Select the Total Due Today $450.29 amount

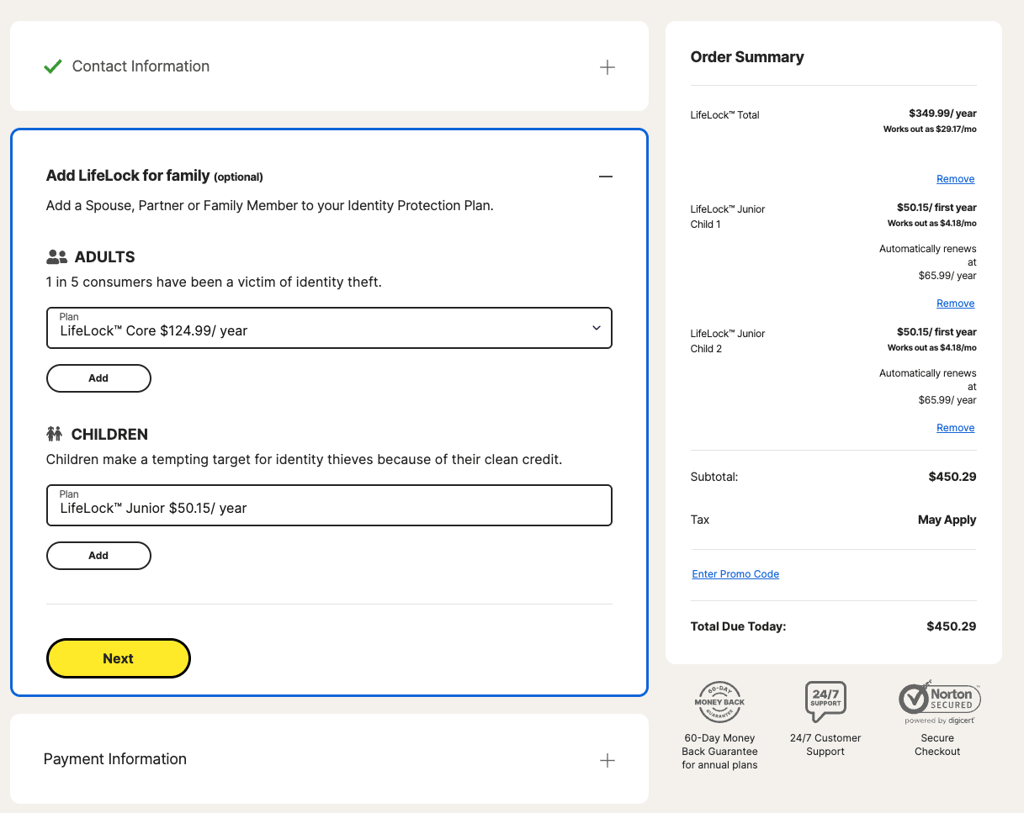coord(951,626)
